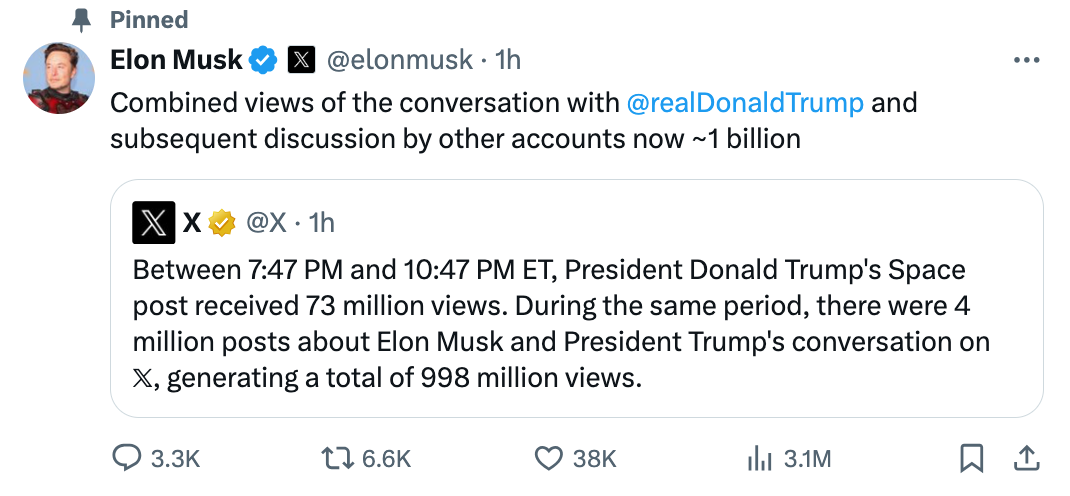Open the @X handle in quoted post

[x=266, y=222]
